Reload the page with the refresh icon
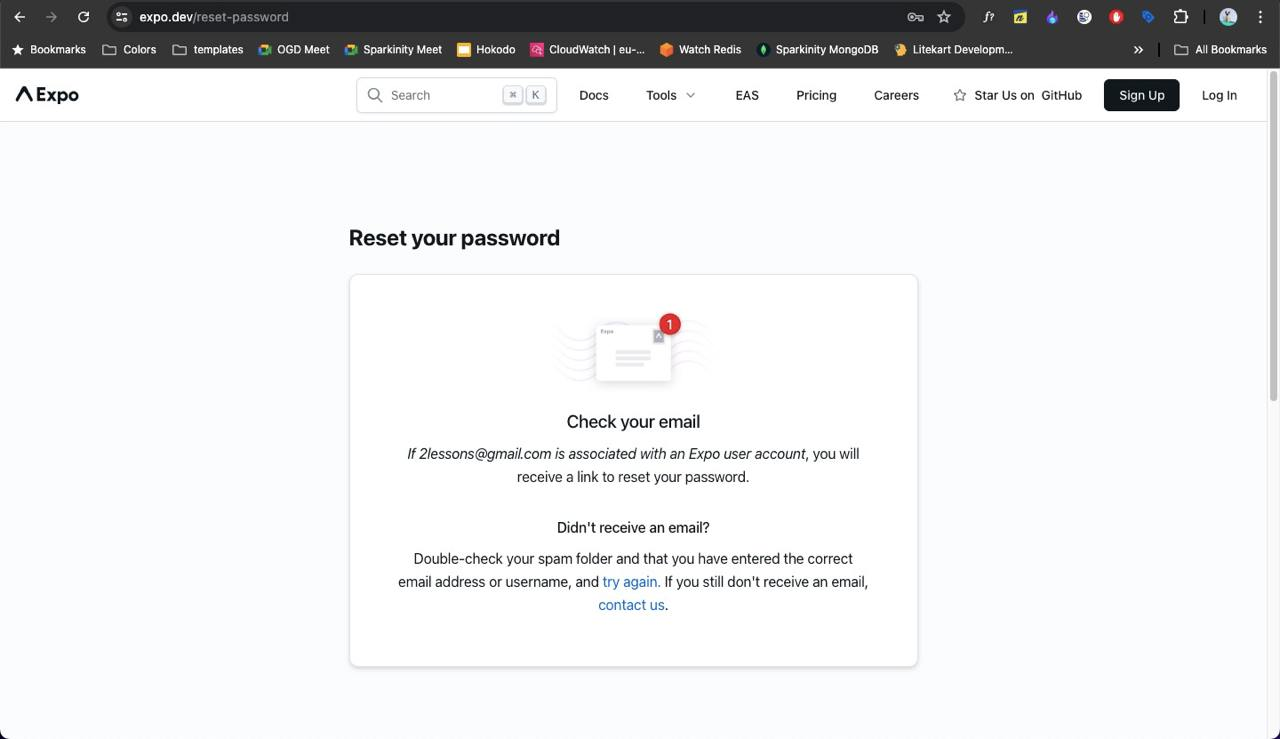1280x739 pixels. (83, 17)
